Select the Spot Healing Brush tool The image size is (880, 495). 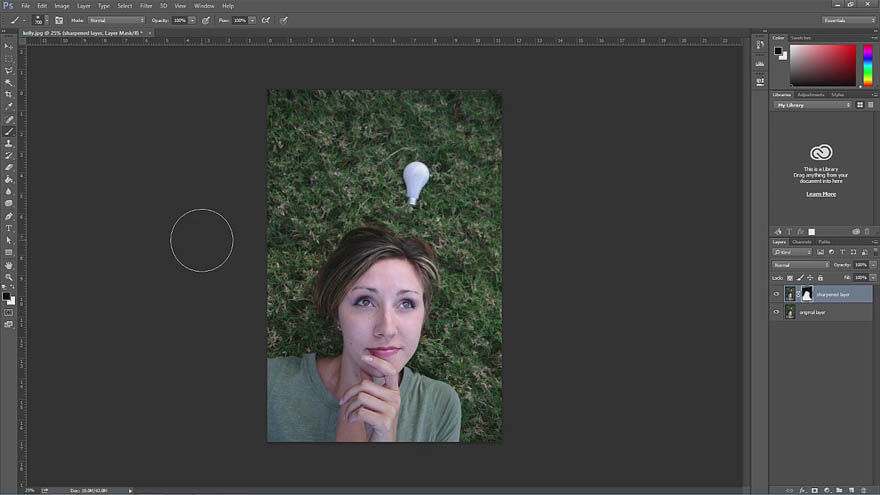tap(8, 119)
